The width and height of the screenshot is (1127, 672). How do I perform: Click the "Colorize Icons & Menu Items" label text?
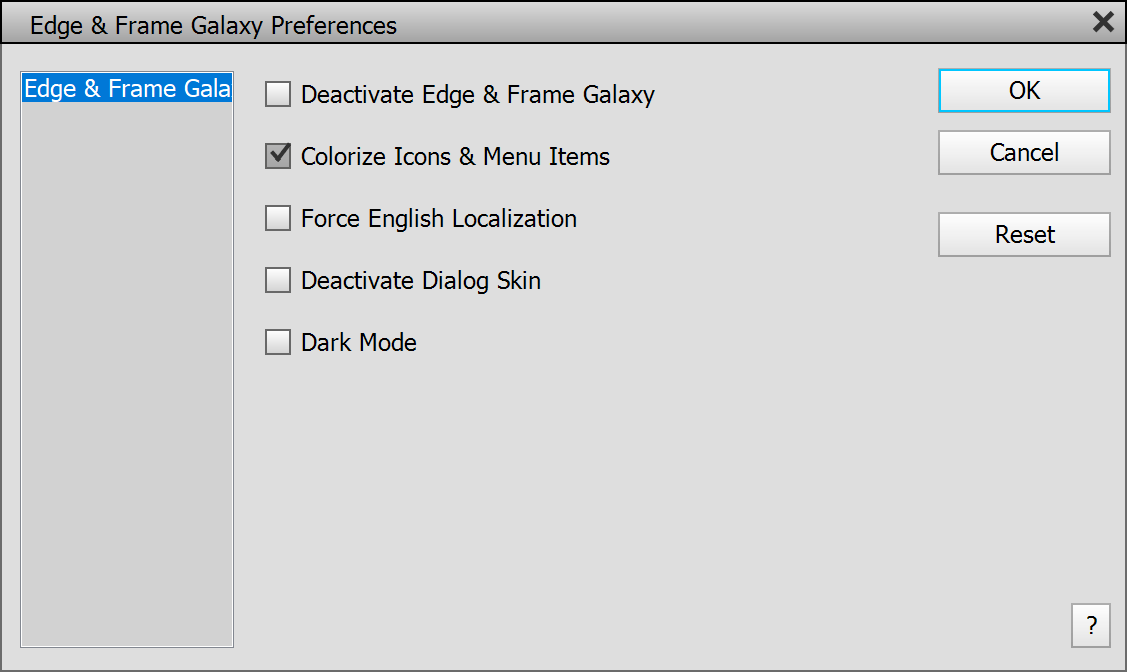click(x=455, y=157)
